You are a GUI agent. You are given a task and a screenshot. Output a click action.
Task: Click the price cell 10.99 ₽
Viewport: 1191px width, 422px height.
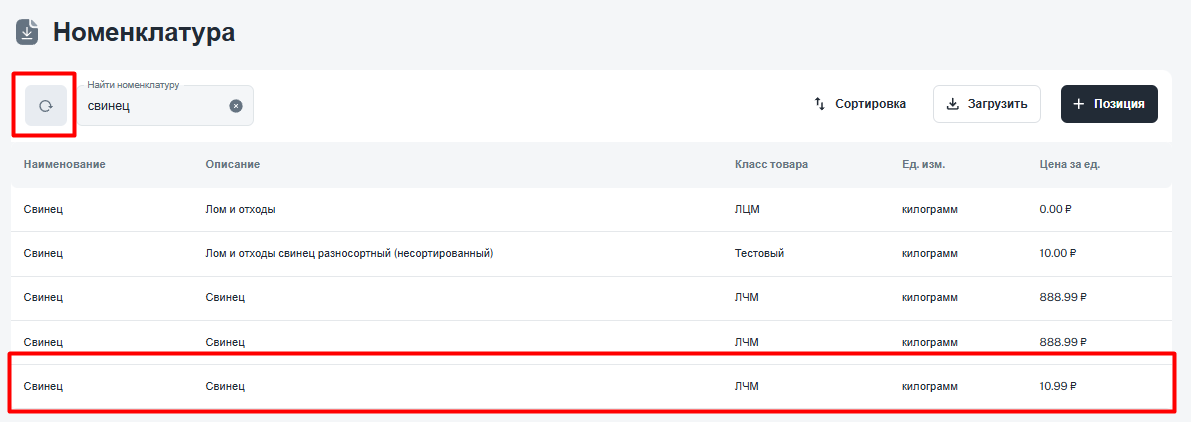pos(1058,386)
